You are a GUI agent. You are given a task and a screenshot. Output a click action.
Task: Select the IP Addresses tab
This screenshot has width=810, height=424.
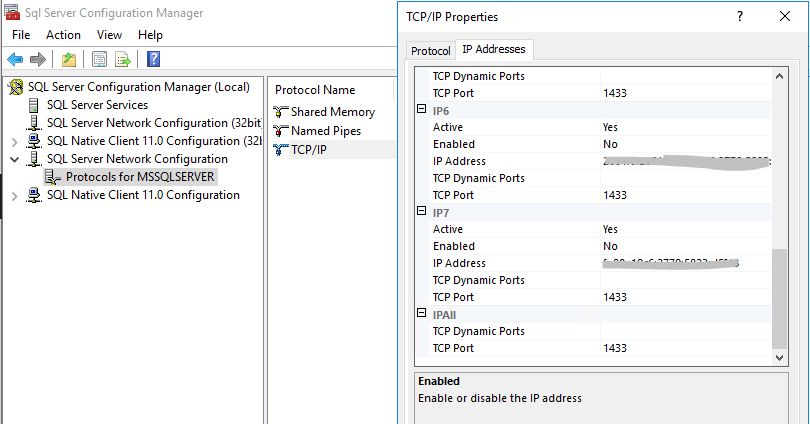pos(494,49)
